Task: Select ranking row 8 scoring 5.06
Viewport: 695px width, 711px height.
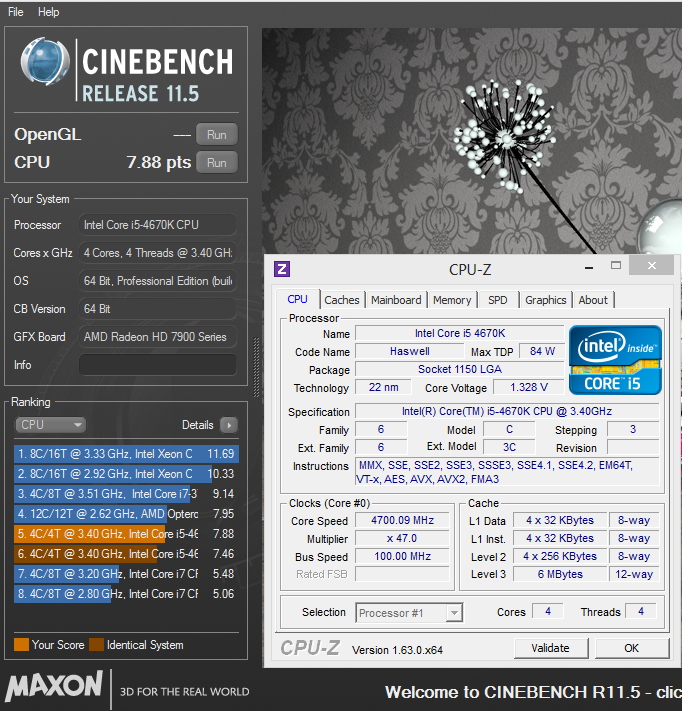Action: [126, 594]
